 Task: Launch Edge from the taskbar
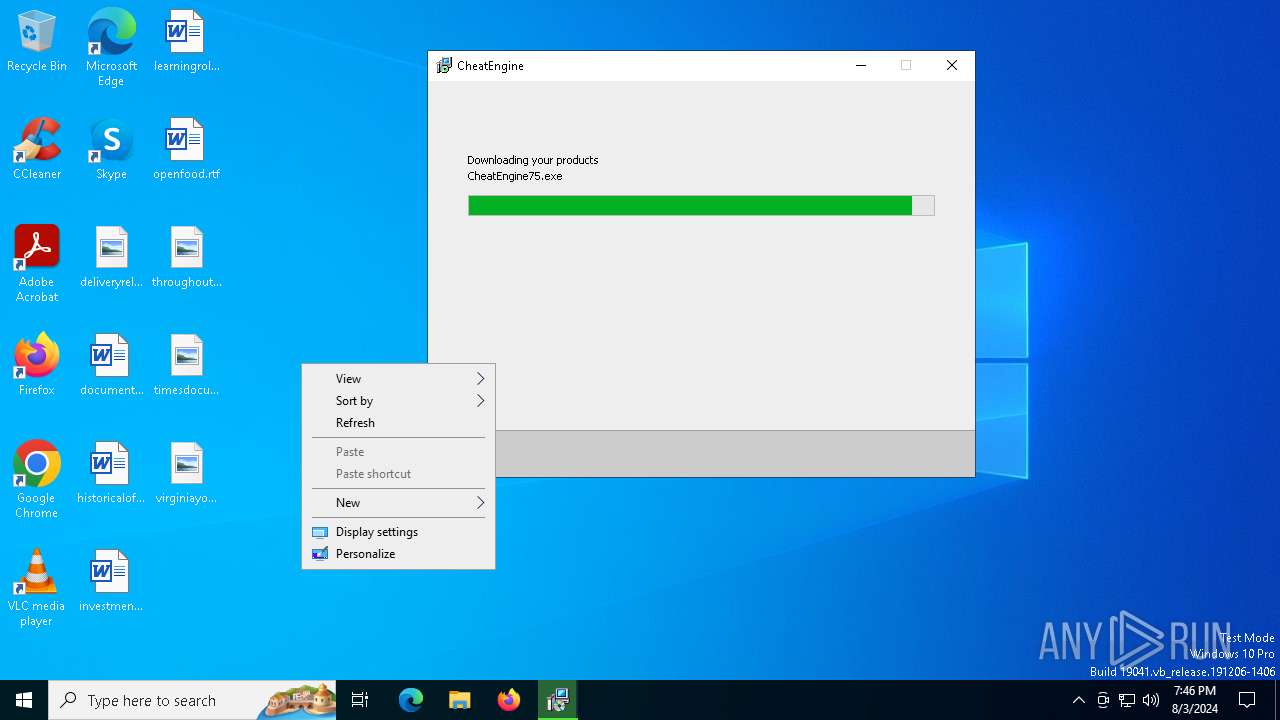[411, 700]
